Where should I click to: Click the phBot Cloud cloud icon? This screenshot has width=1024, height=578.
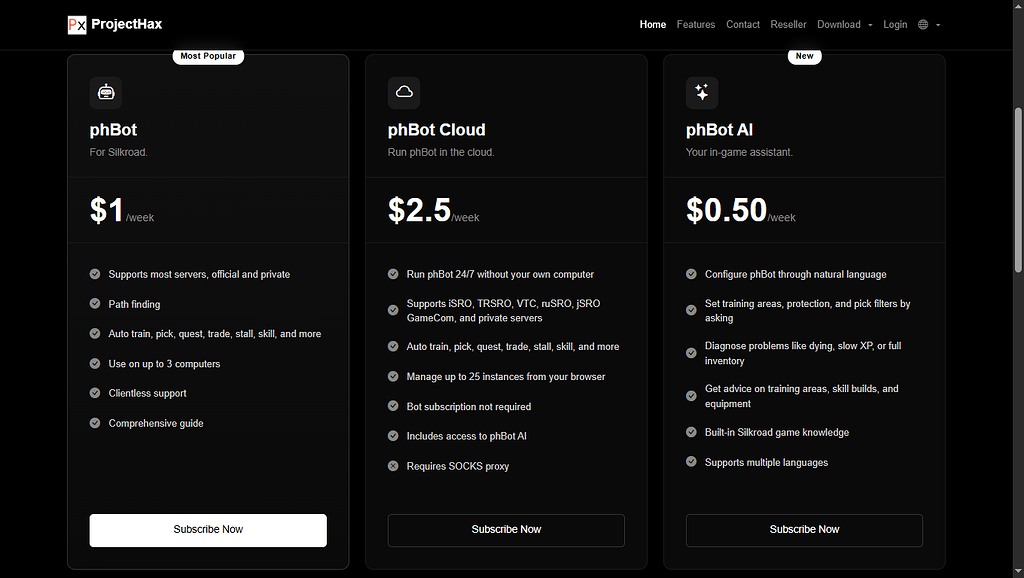(404, 93)
